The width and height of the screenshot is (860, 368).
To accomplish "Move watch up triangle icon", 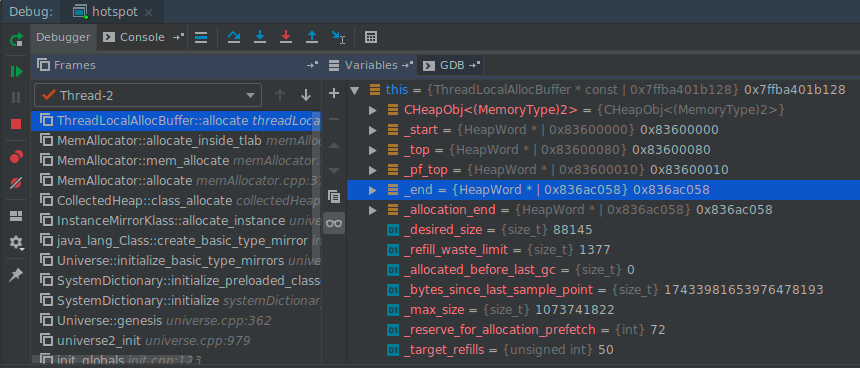I will [x=334, y=145].
